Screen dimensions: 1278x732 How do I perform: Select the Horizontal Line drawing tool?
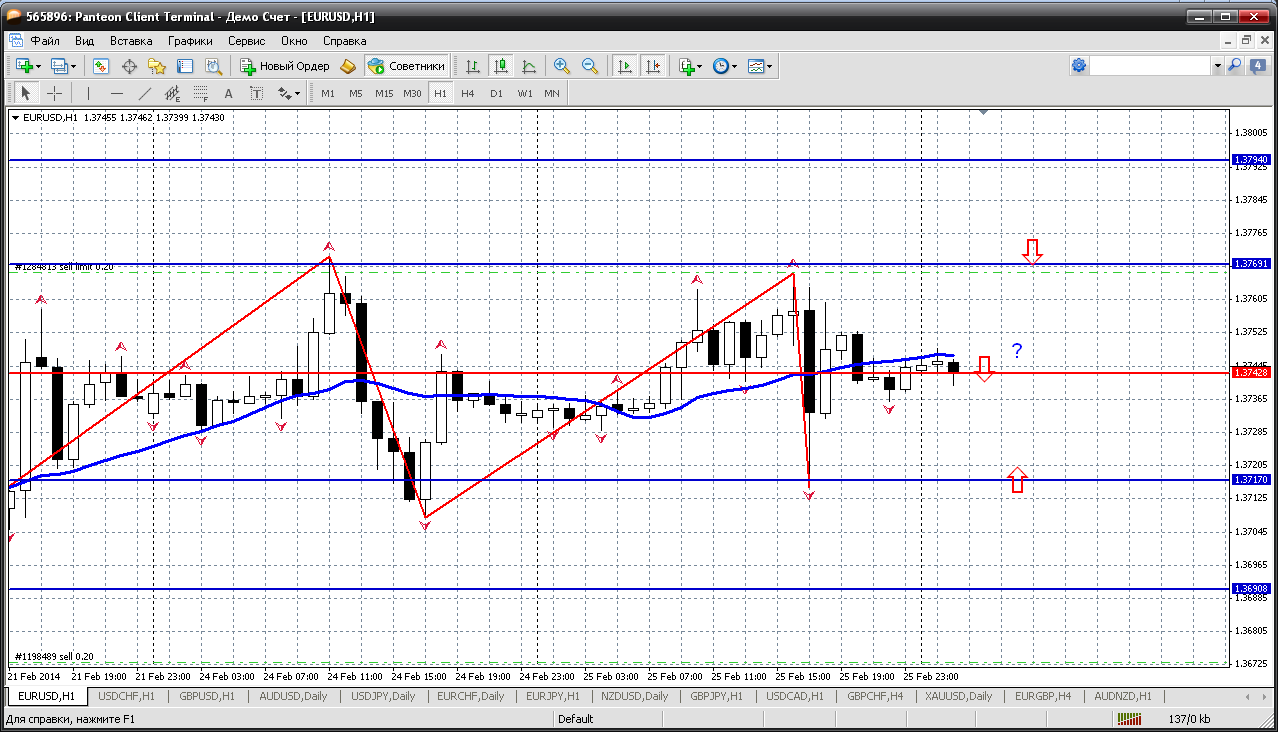[x=116, y=93]
